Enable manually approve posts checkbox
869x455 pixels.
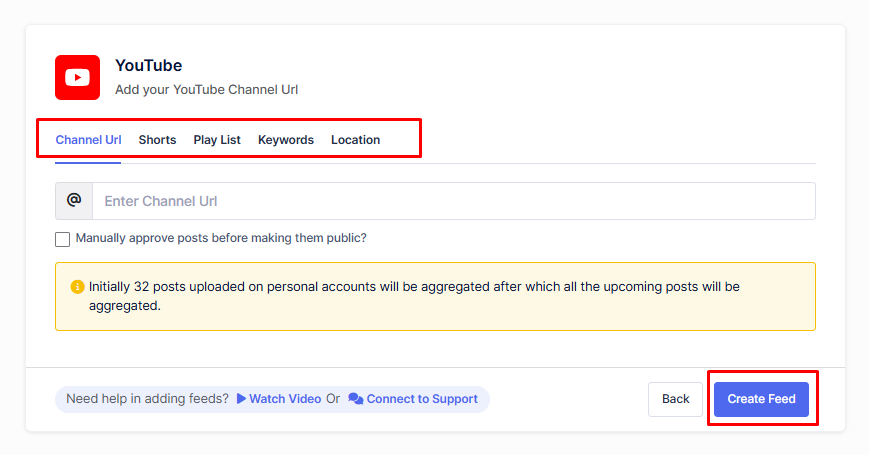click(x=63, y=239)
